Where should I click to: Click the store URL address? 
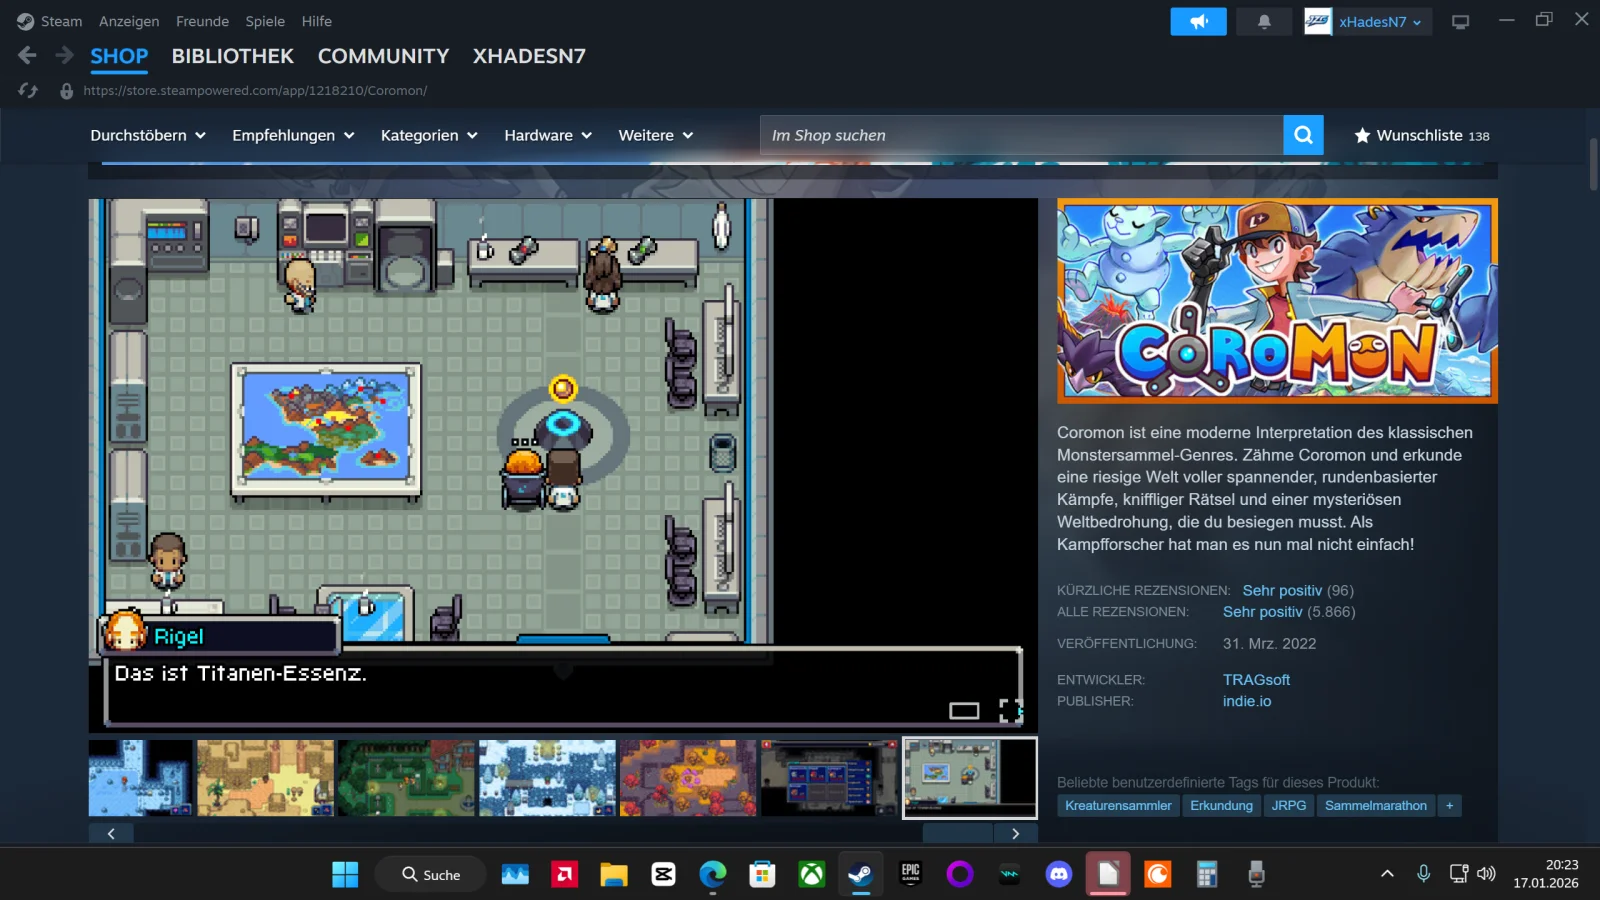255,91
